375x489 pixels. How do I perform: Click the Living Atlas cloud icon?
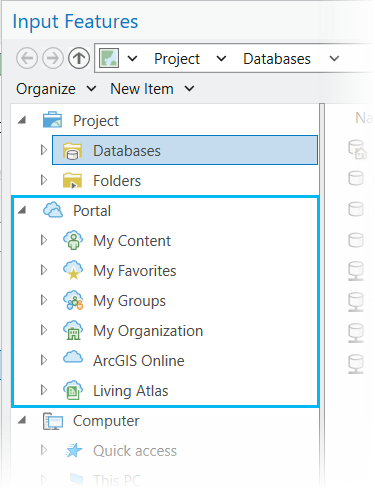pyautogui.click(x=73, y=390)
